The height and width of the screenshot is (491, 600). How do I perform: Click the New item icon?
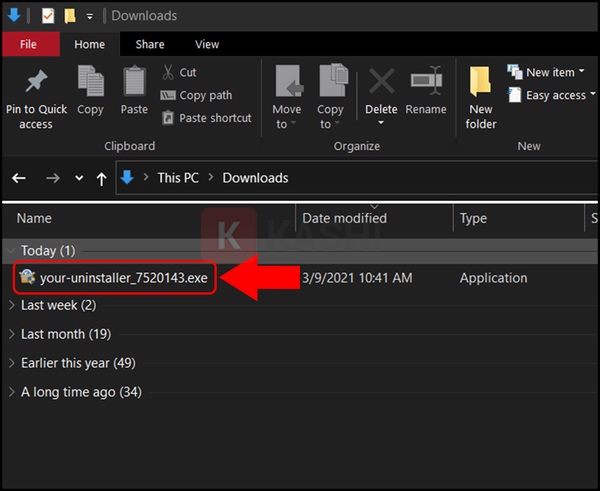point(515,72)
